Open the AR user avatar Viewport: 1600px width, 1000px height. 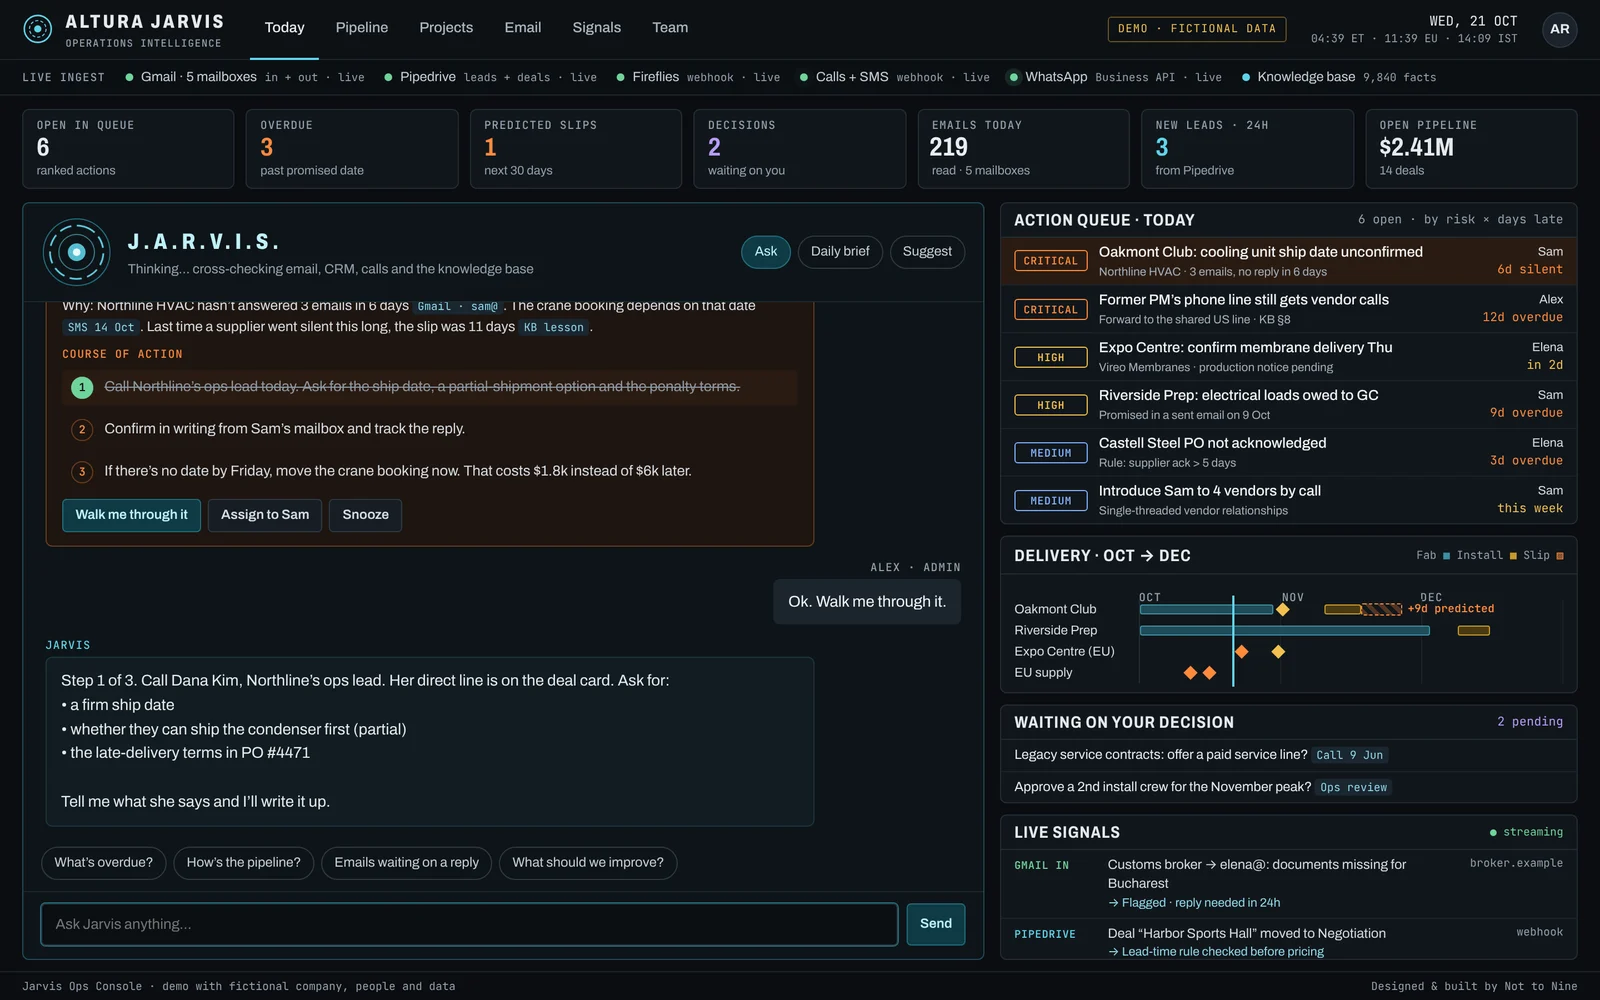click(1559, 29)
